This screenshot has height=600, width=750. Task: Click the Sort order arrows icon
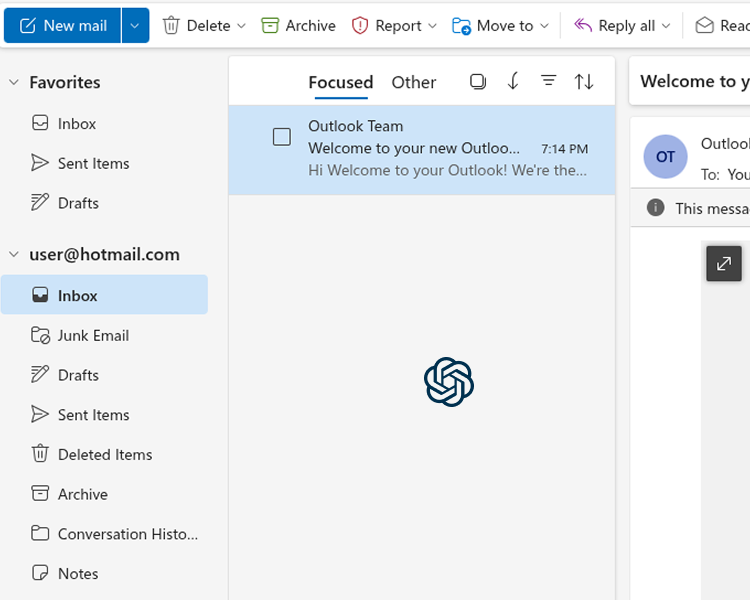pyautogui.click(x=584, y=82)
